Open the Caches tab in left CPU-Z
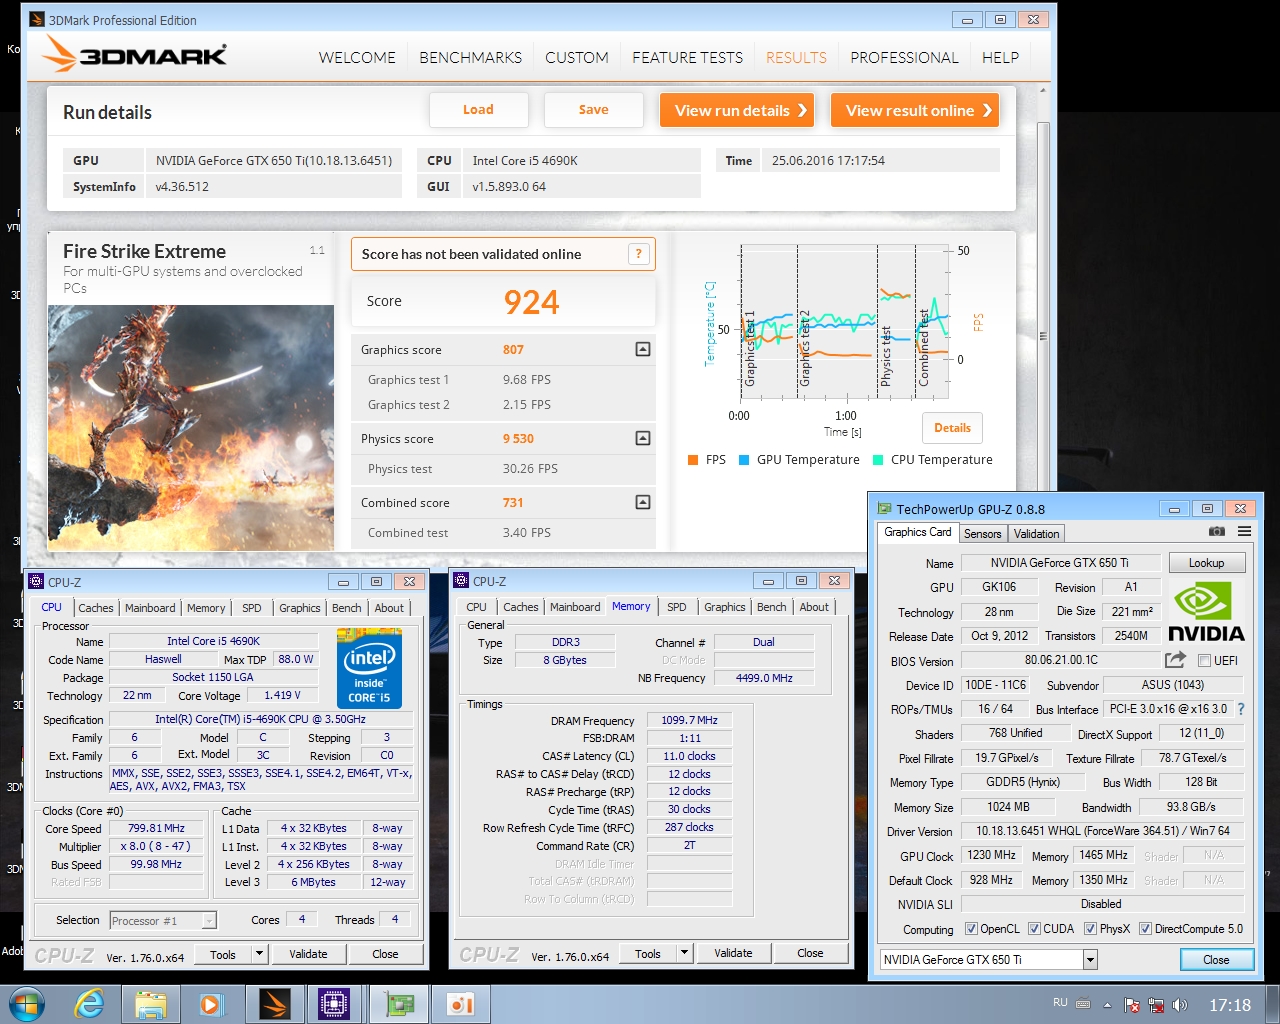 pyautogui.click(x=96, y=608)
